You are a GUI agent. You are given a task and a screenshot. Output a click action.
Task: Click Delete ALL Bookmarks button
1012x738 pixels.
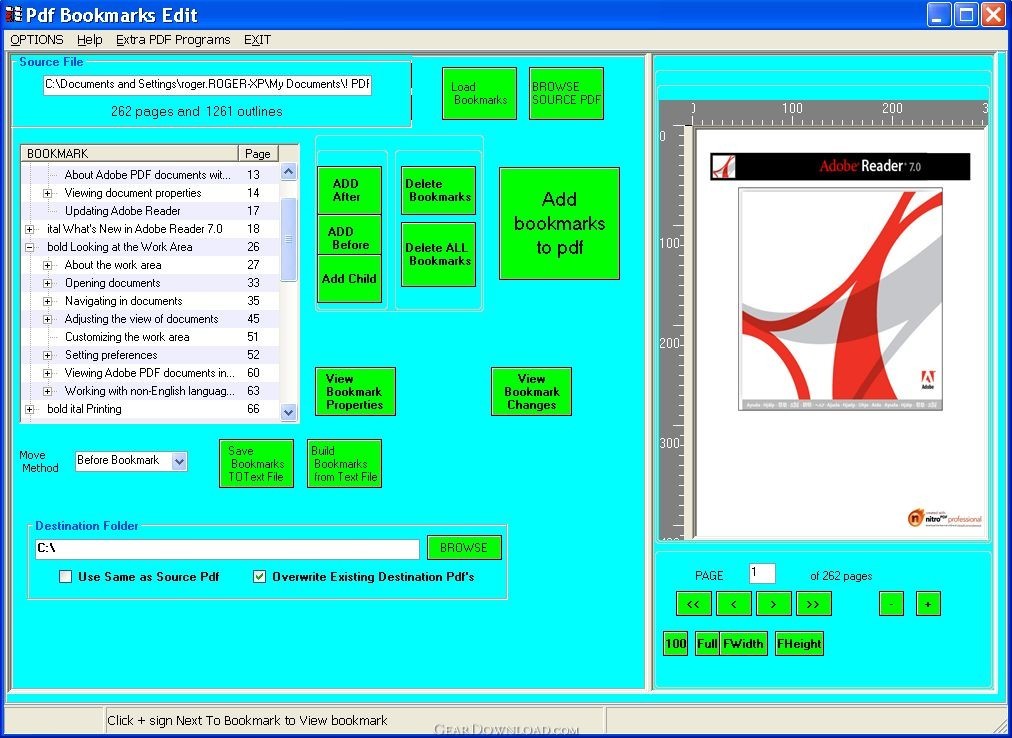[x=438, y=254]
